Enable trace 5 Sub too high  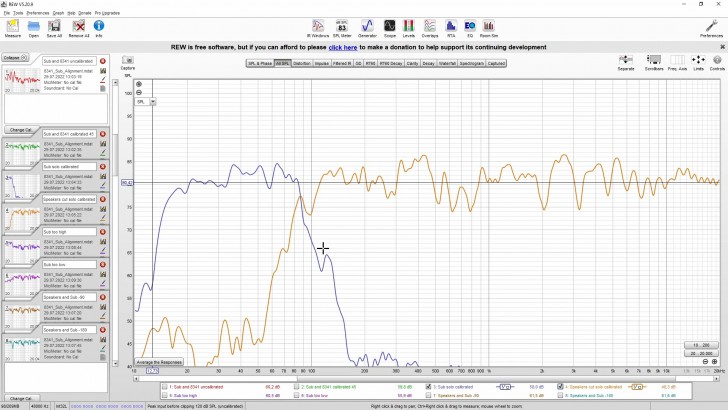pos(165,396)
